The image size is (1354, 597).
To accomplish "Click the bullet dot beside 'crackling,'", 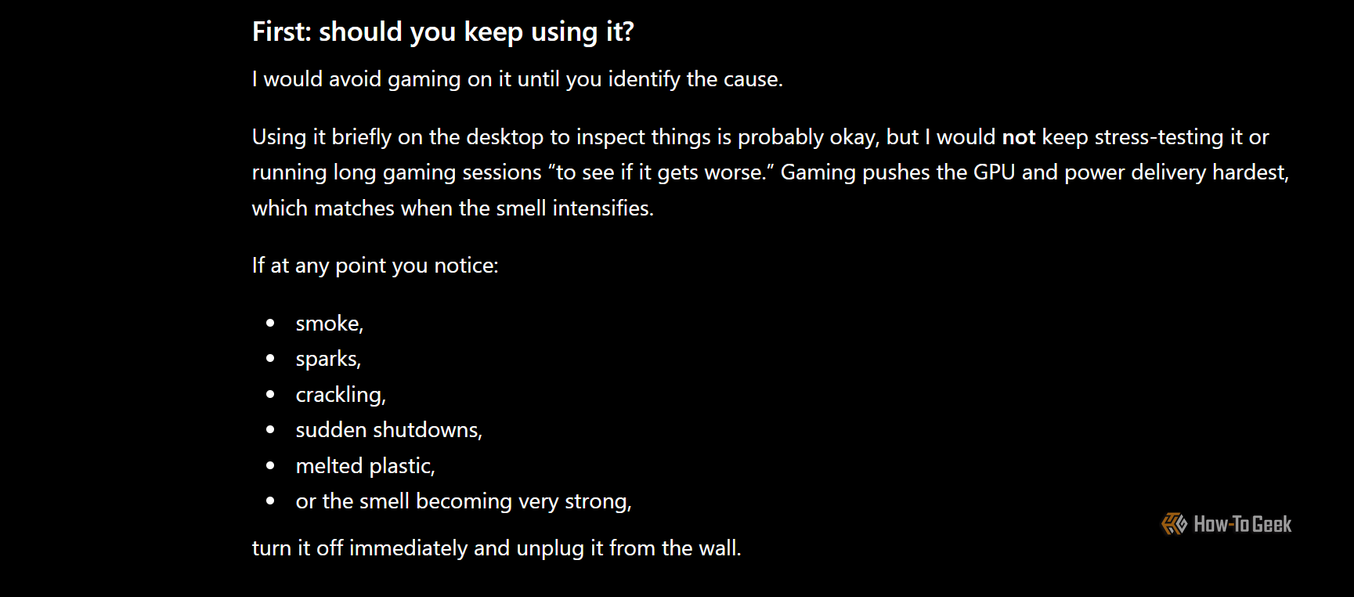I will pyautogui.click(x=270, y=394).
